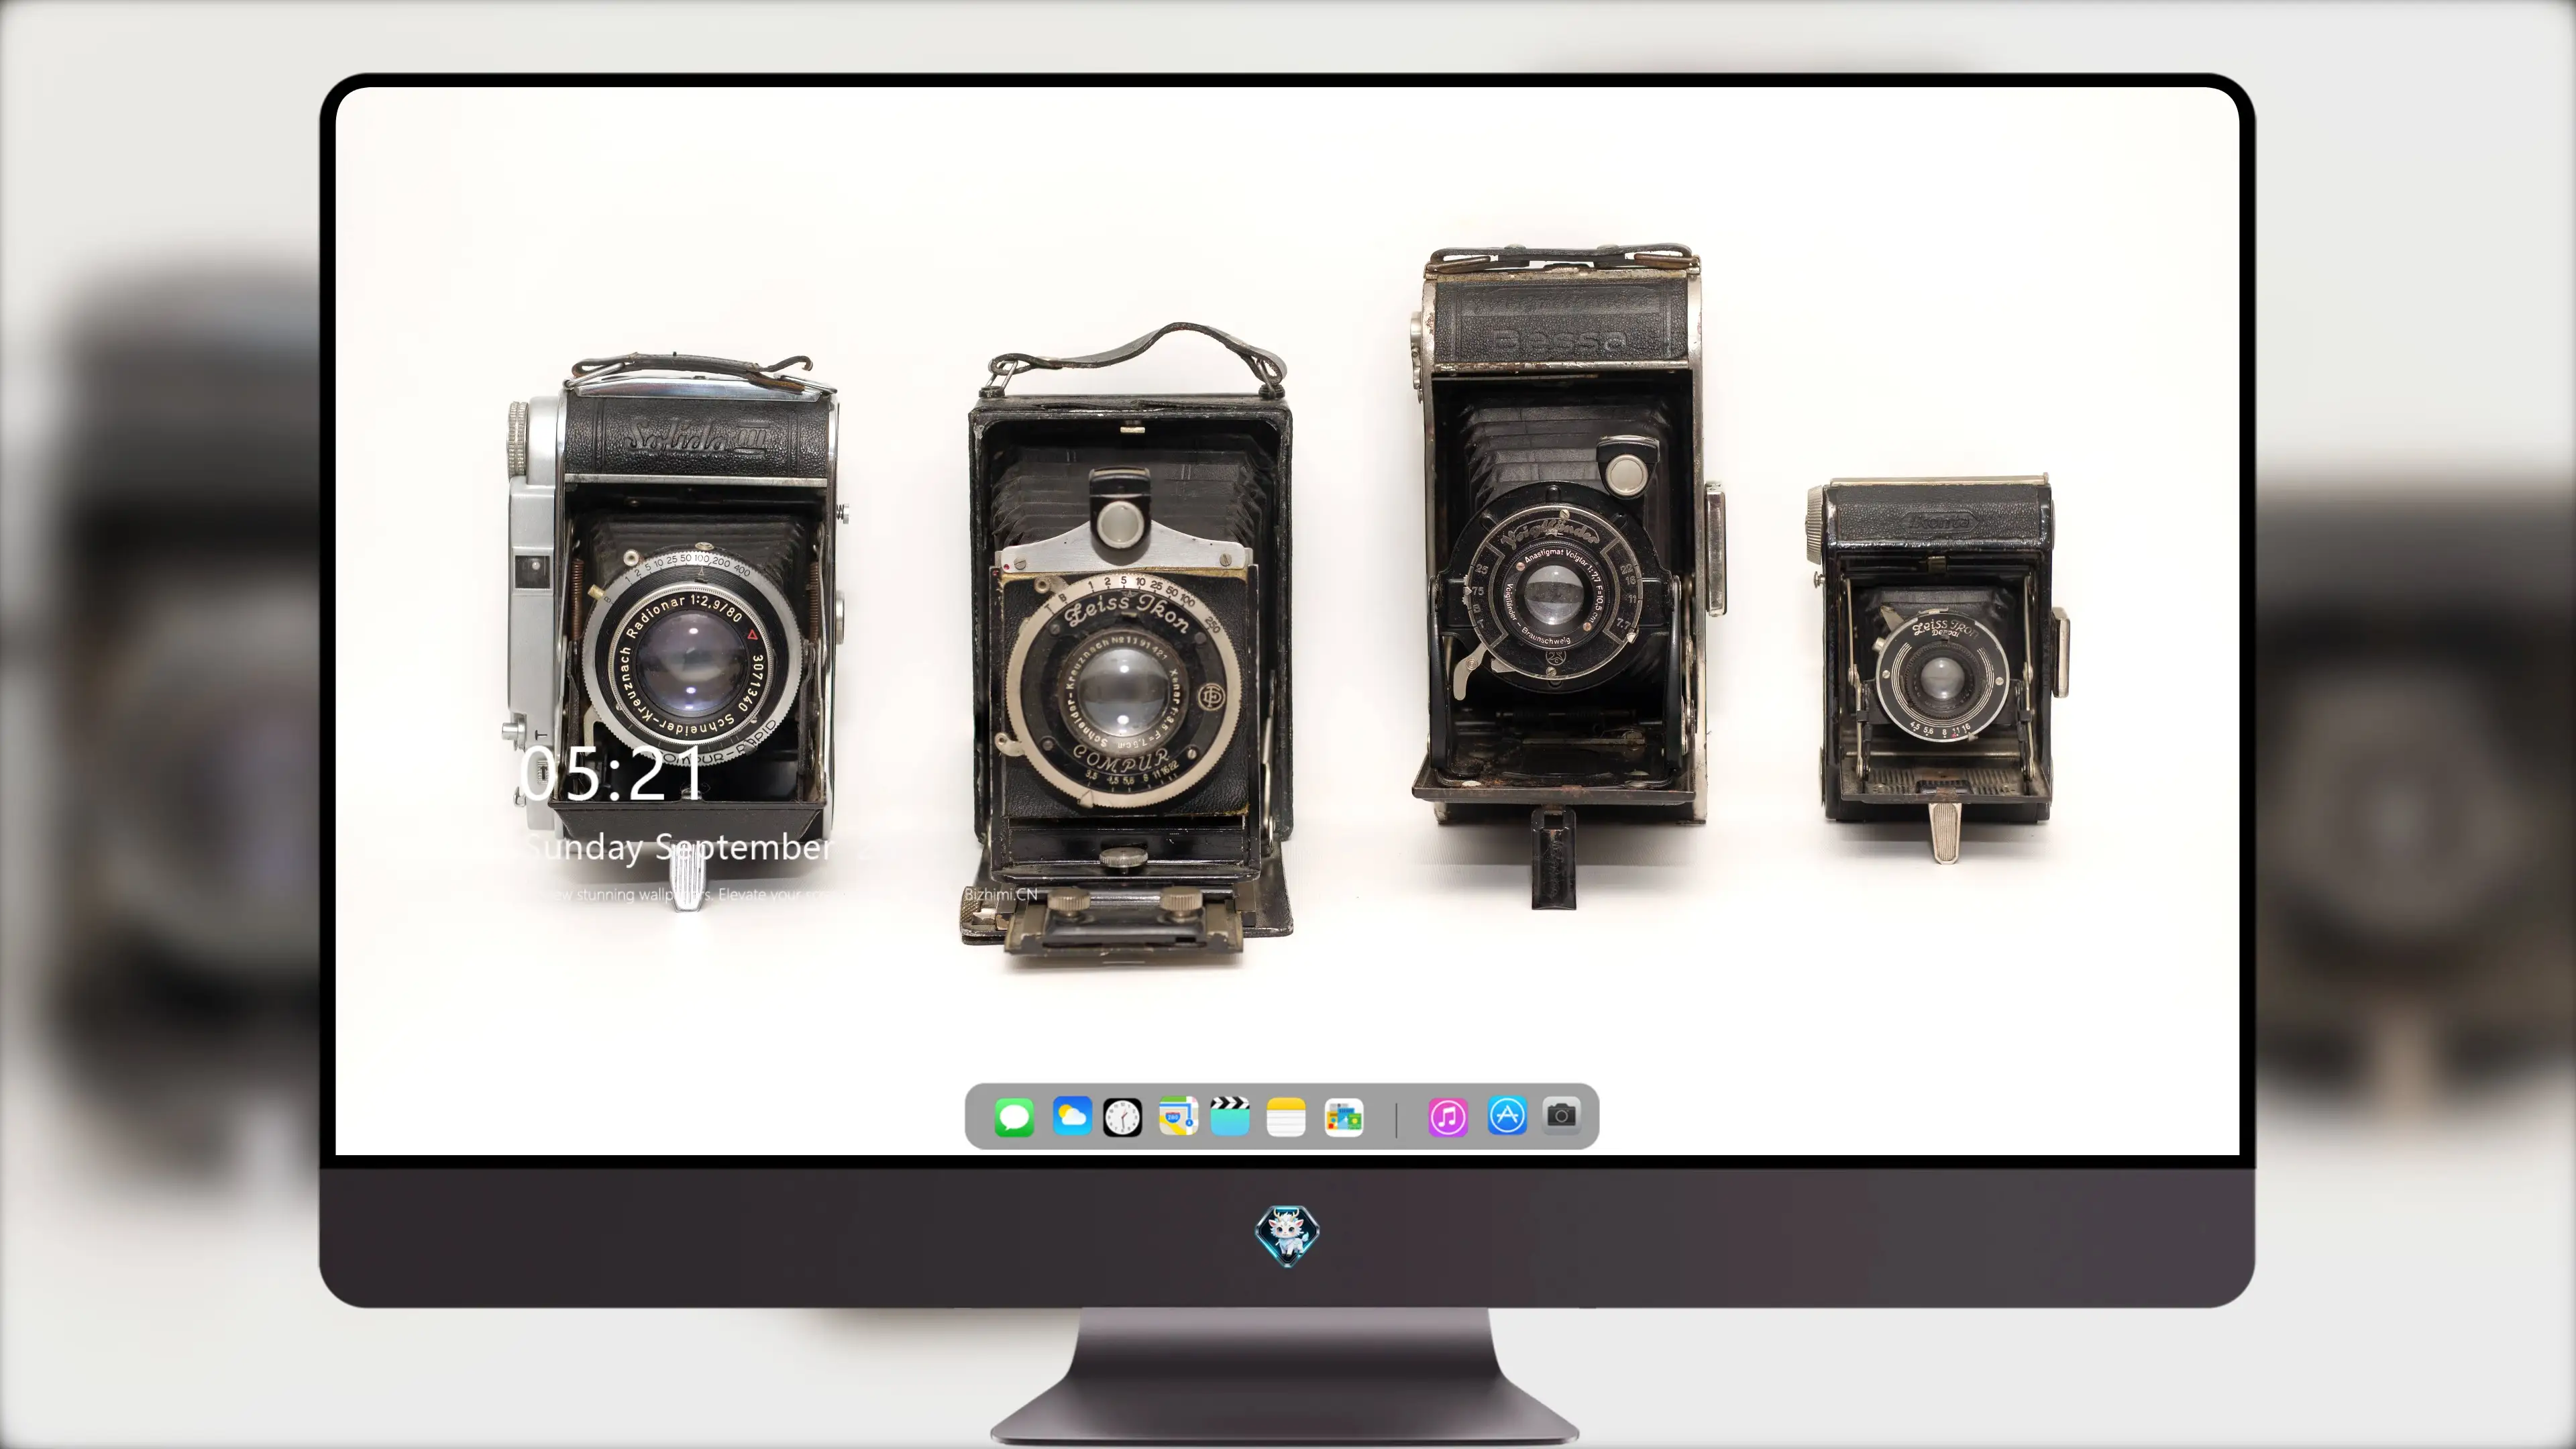
Task: Open the green Messages app in the dock
Action: coord(1014,1117)
